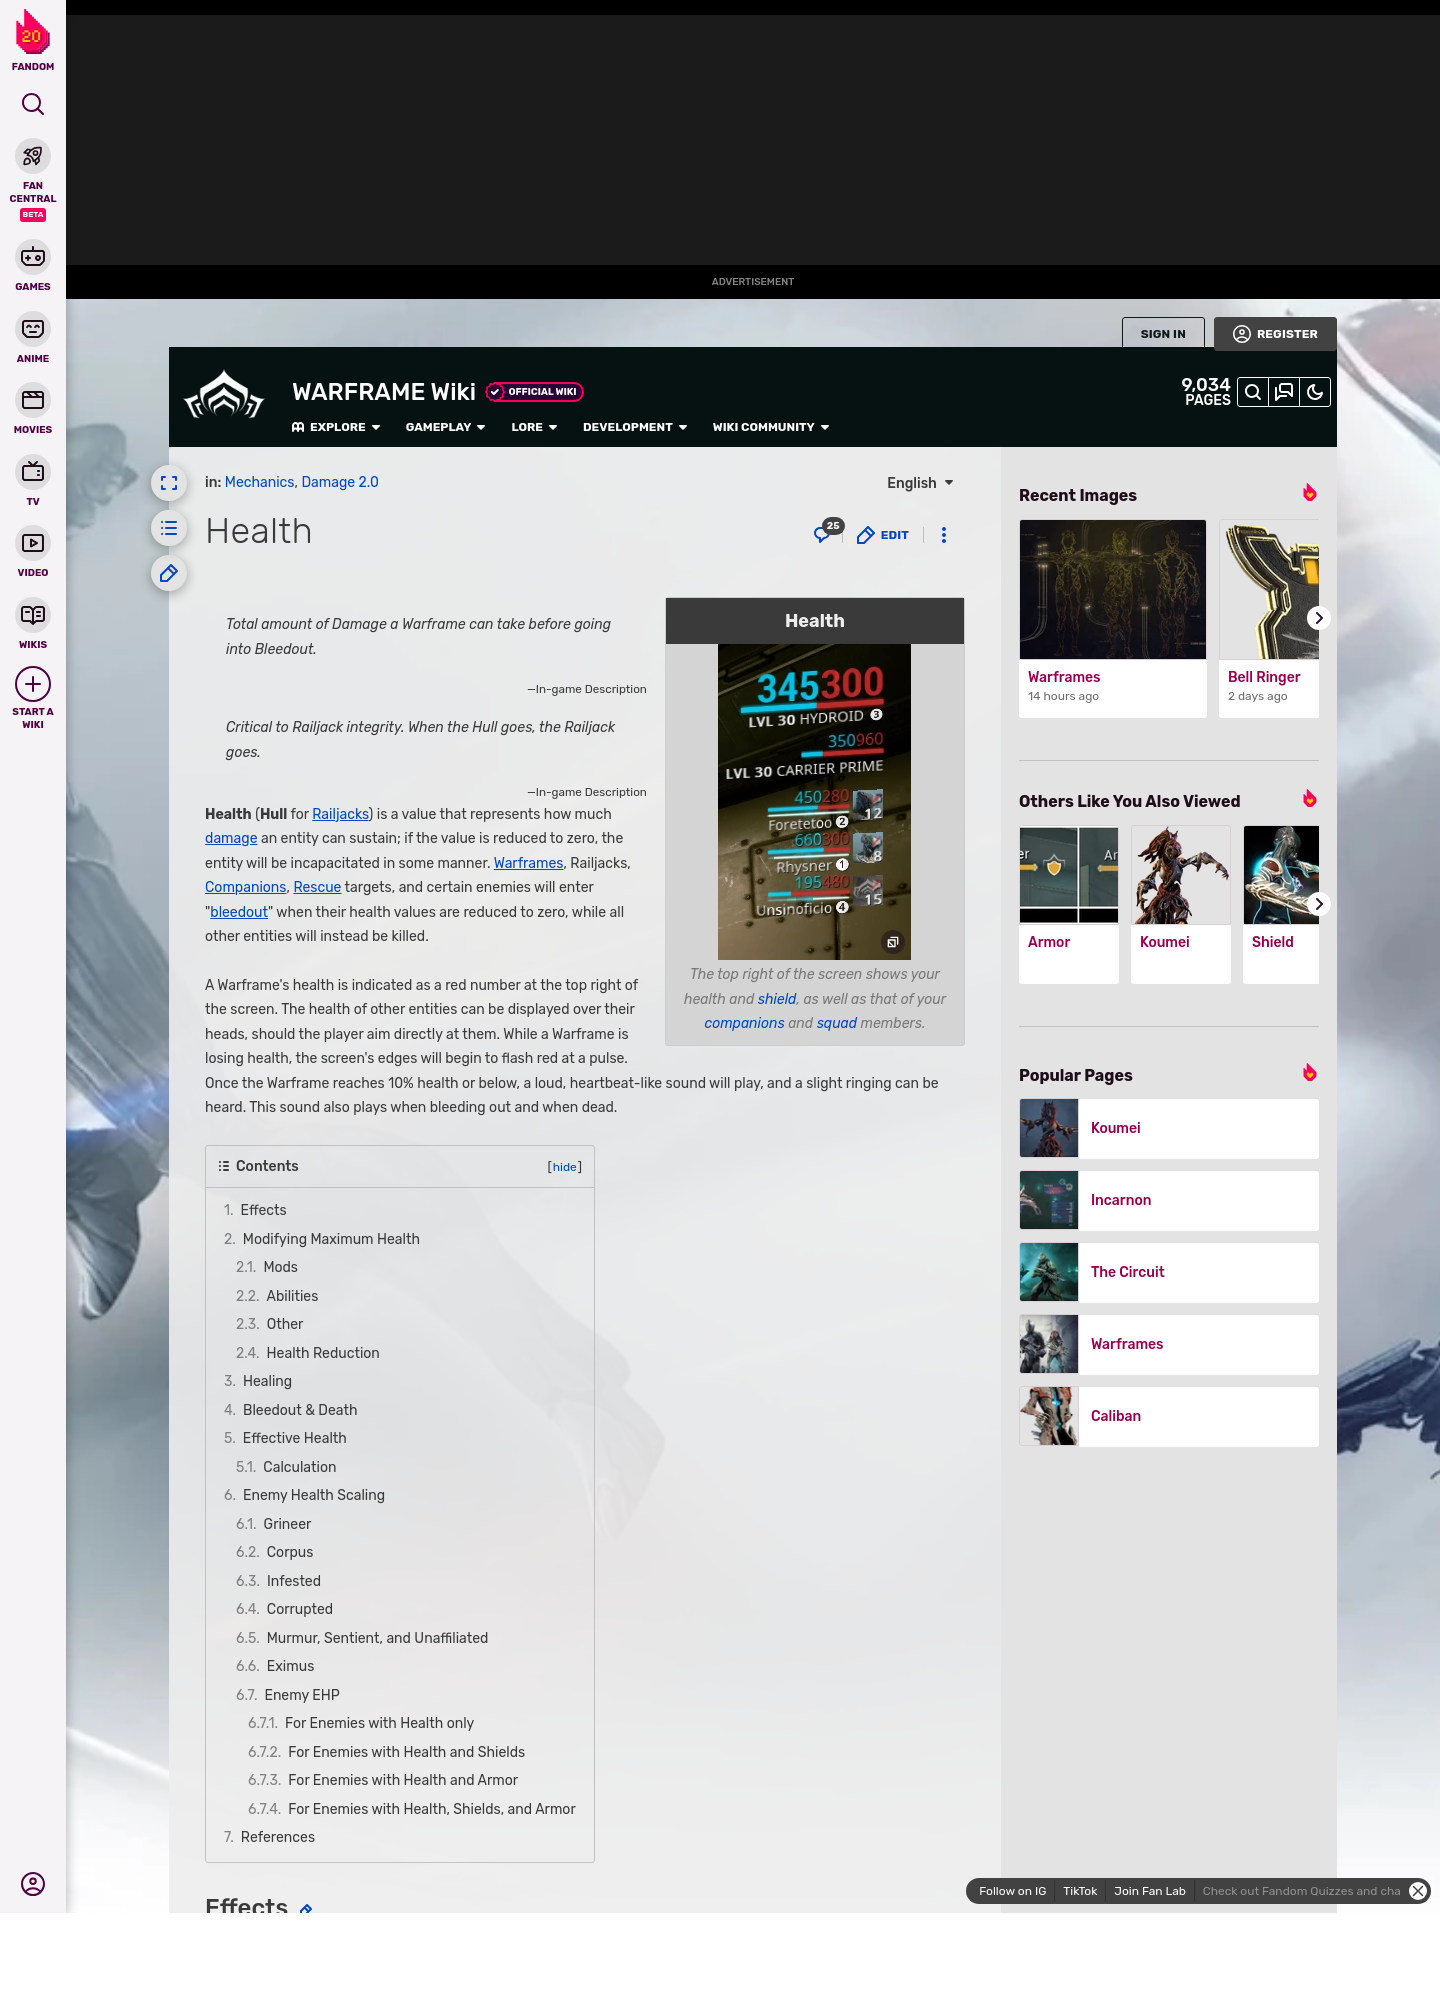Open the Fandom sidebar search icon
1440x2000 pixels.
(33, 104)
